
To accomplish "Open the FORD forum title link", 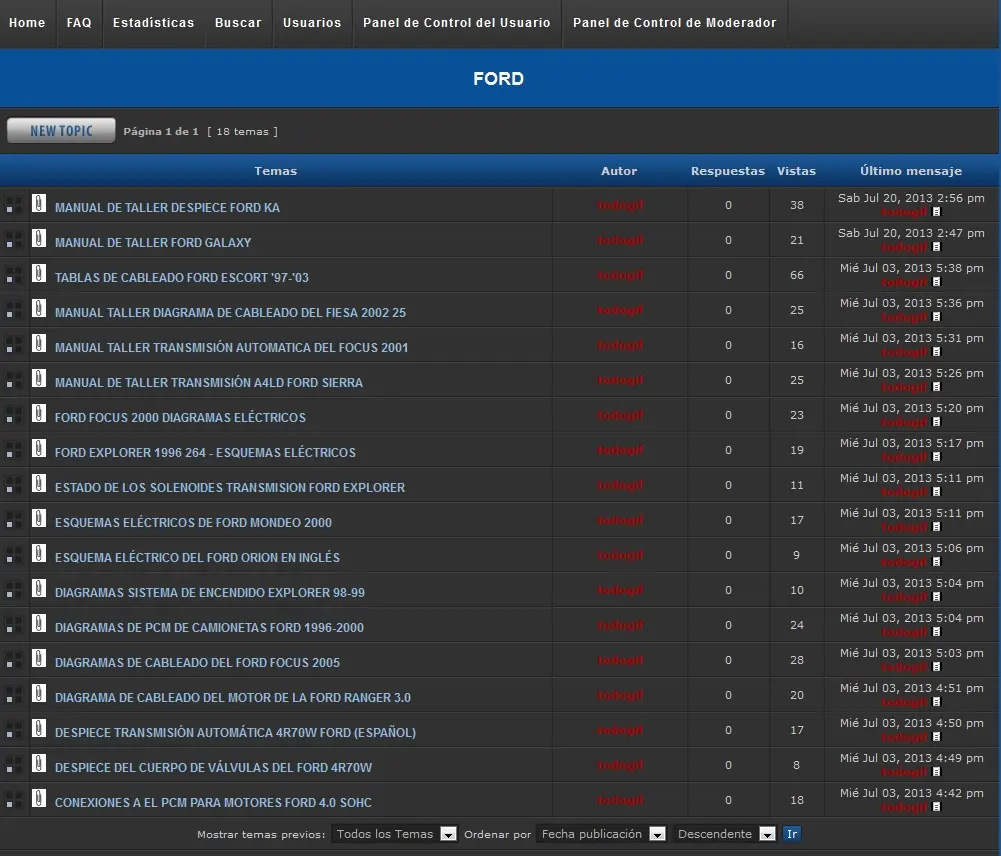I will click(x=498, y=79).
